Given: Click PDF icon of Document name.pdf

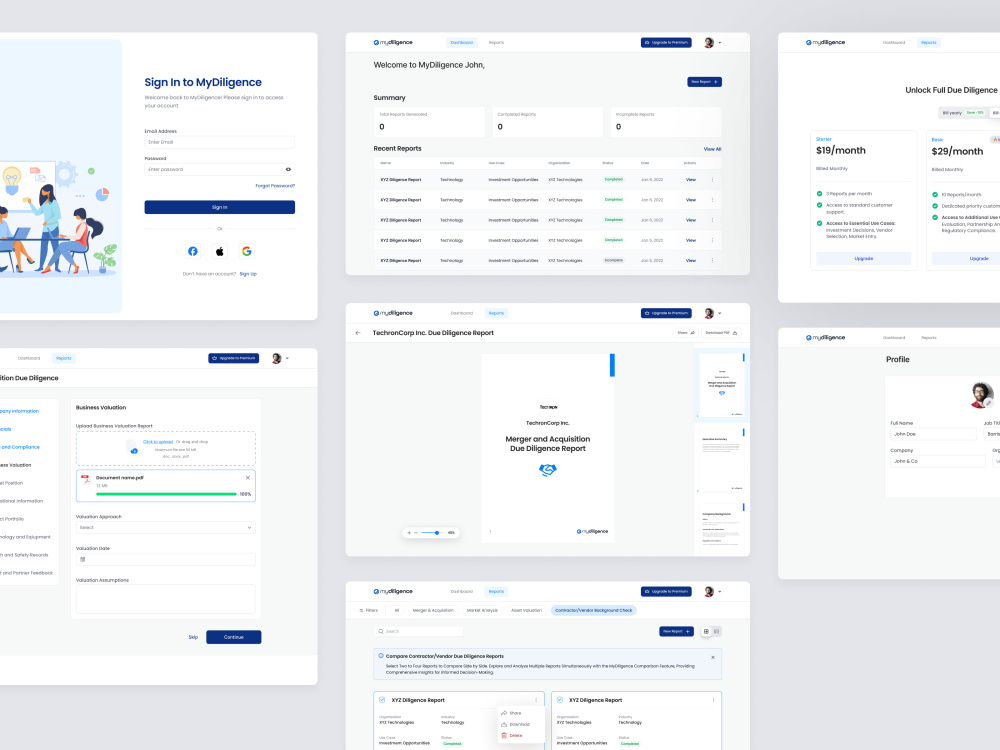Looking at the screenshot, I should click(86, 479).
